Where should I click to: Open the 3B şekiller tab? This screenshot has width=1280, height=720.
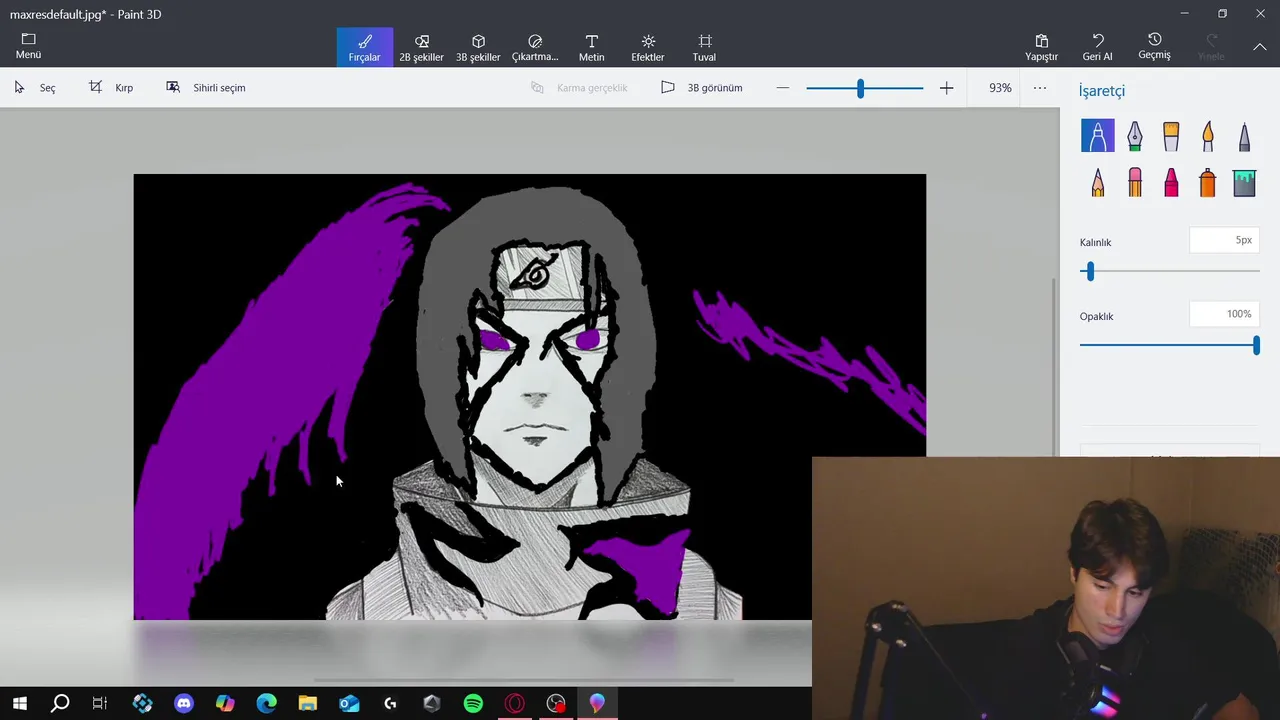click(x=478, y=47)
